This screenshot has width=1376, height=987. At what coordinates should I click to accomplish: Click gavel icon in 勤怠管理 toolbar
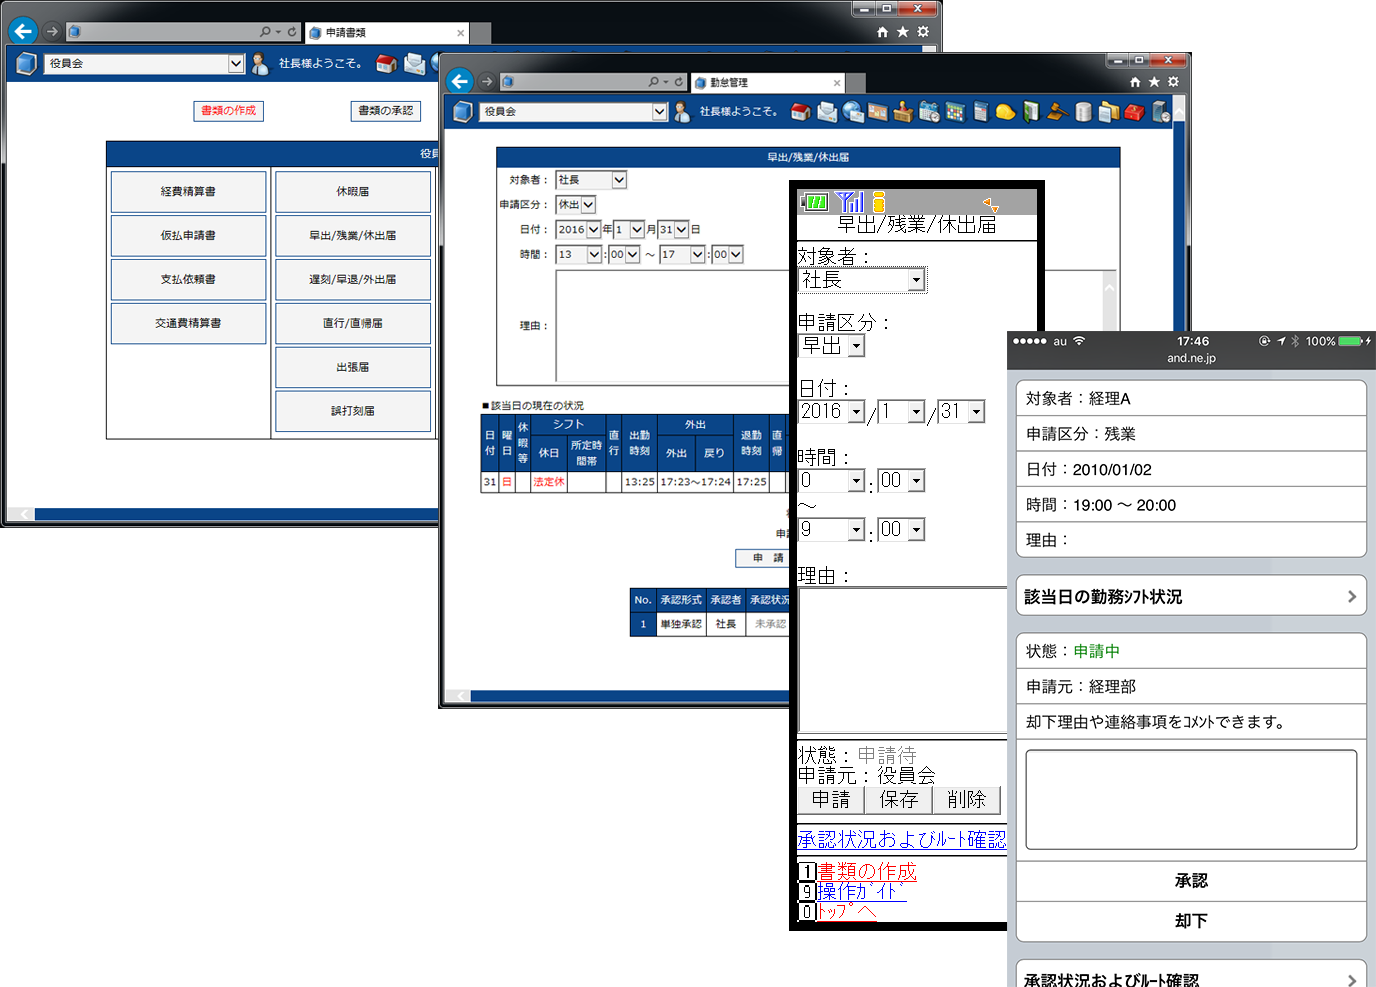click(1058, 112)
